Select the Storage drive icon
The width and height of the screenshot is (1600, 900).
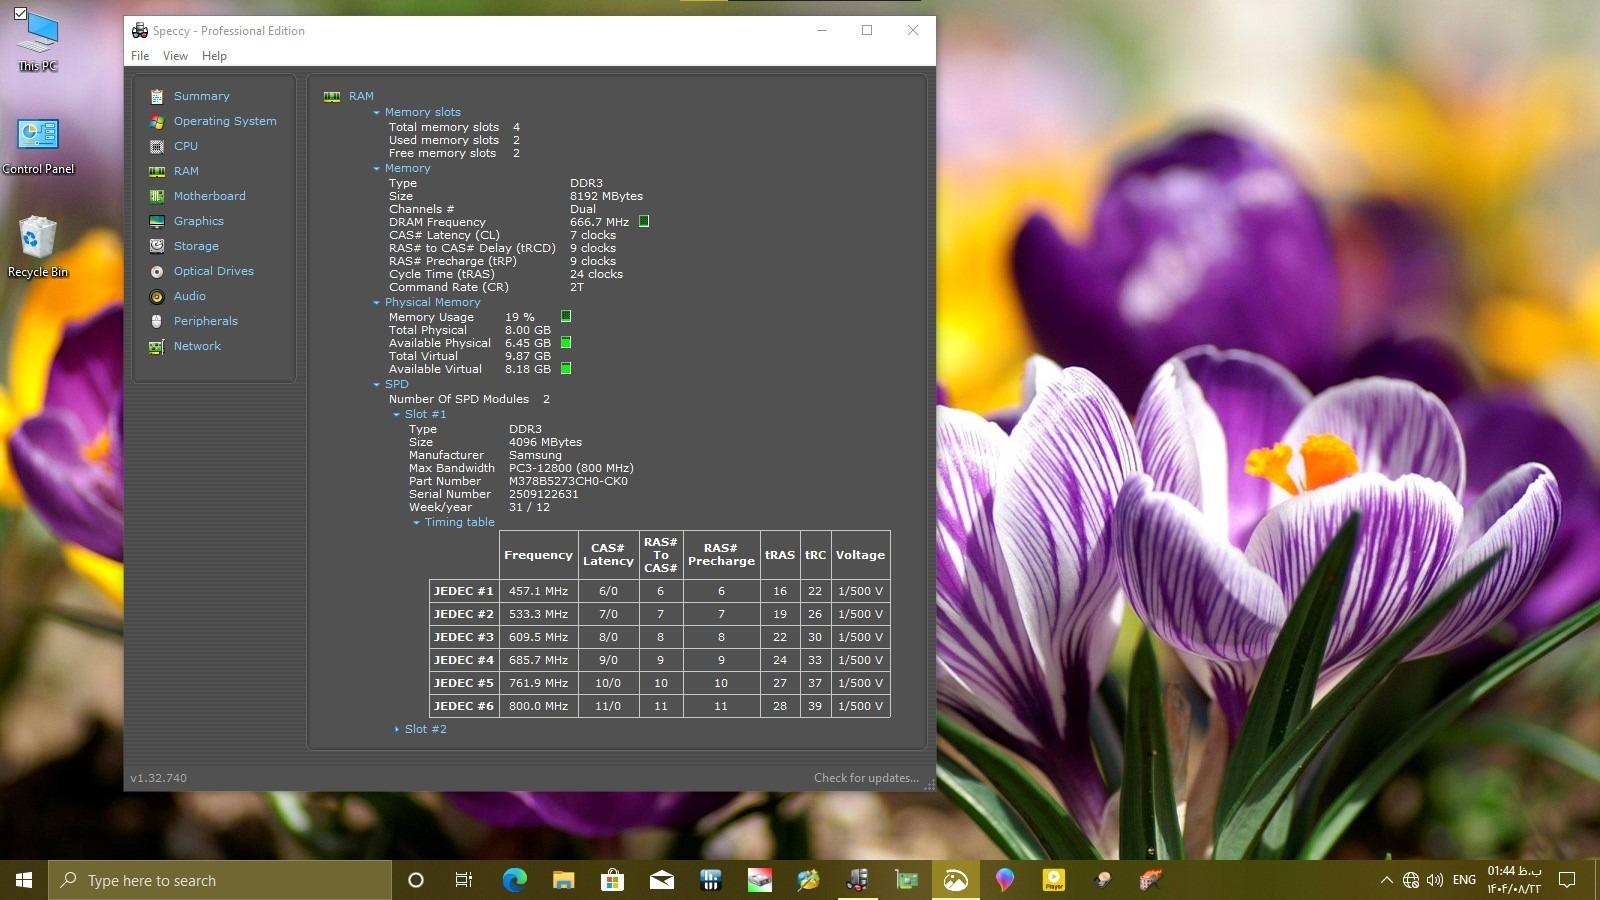tap(157, 246)
